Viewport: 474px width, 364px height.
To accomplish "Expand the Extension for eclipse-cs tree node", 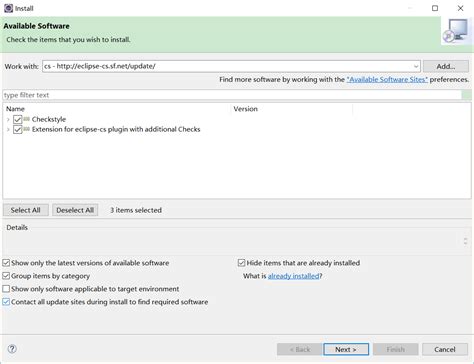I will [8, 129].
